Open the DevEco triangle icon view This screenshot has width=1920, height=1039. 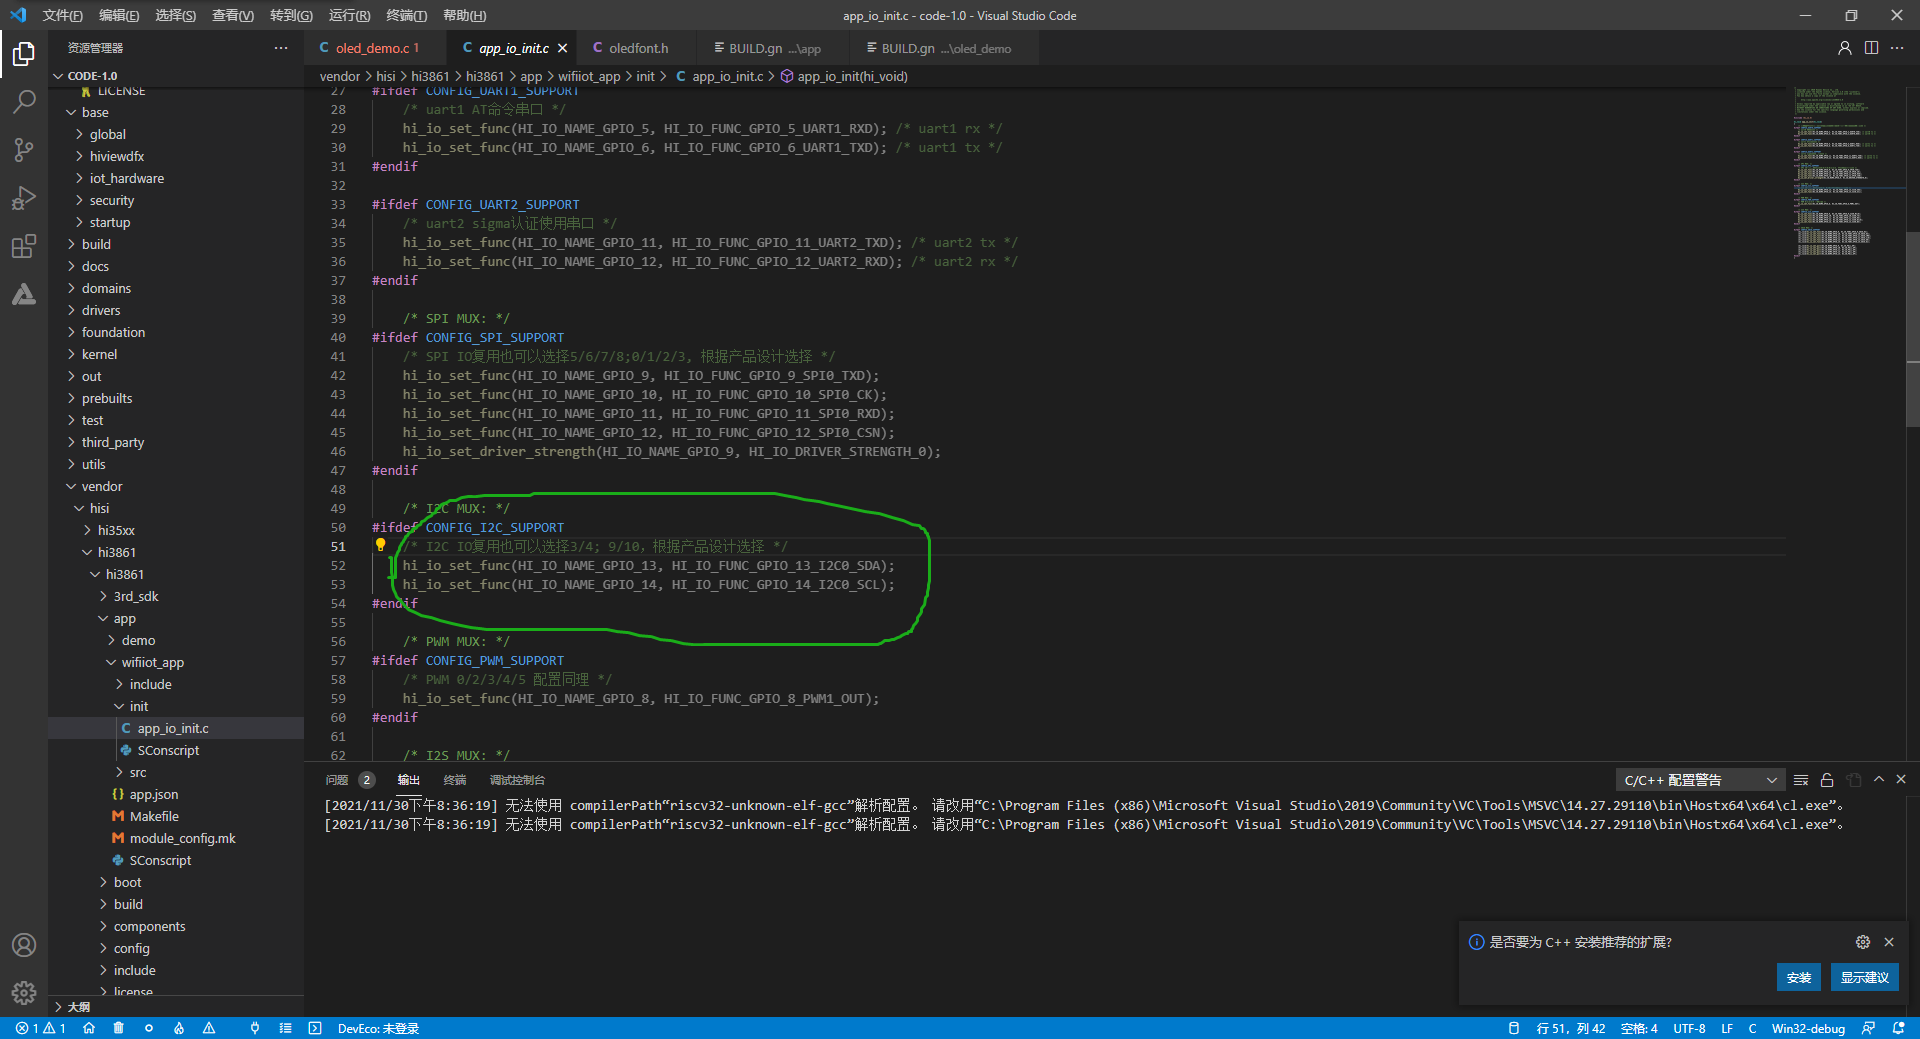(x=24, y=294)
